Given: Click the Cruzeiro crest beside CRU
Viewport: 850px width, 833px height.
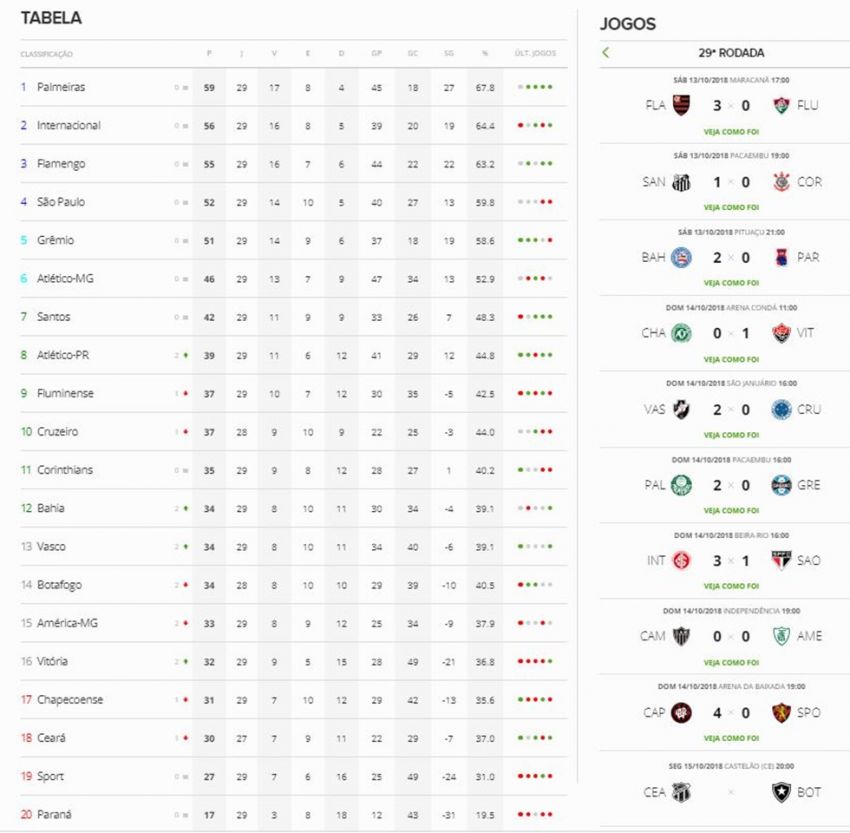Looking at the screenshot, I should point(781,409).
